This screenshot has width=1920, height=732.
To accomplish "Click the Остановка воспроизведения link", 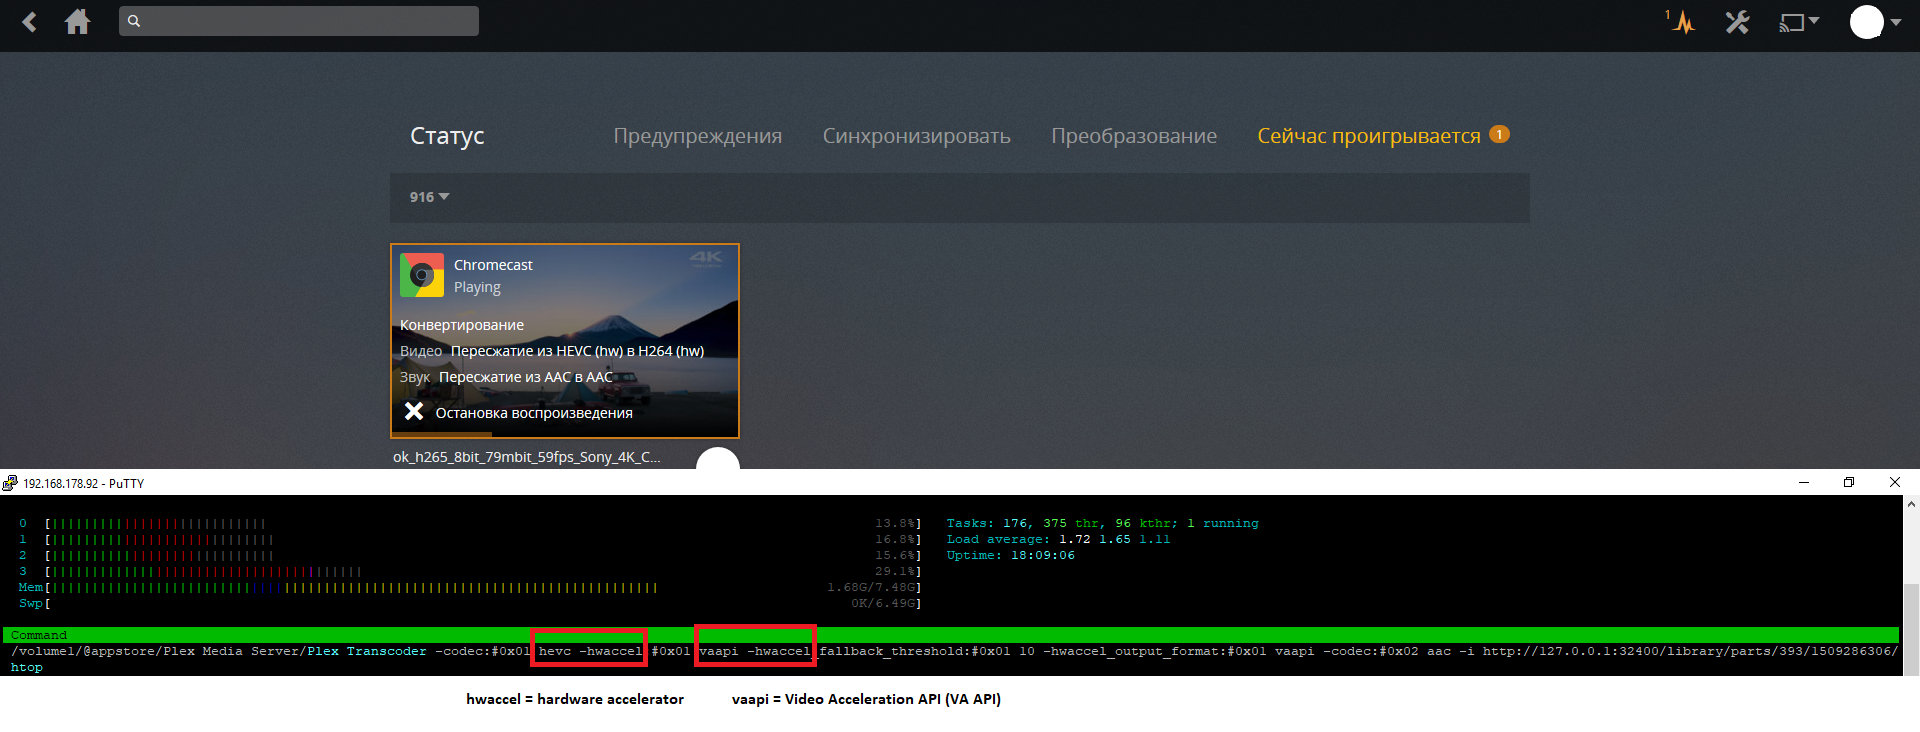I will [533, 413].
